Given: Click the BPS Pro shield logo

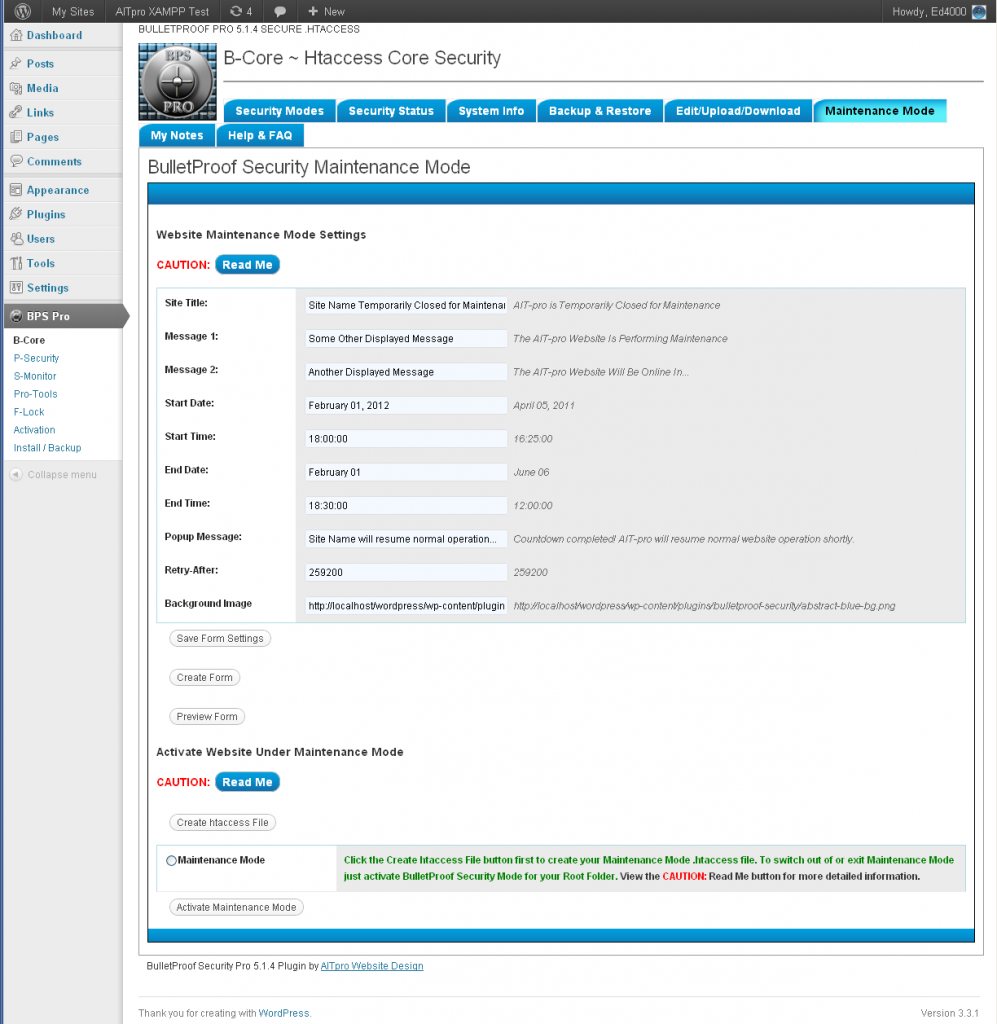Looking at the screenshot, I should [15, 315].
